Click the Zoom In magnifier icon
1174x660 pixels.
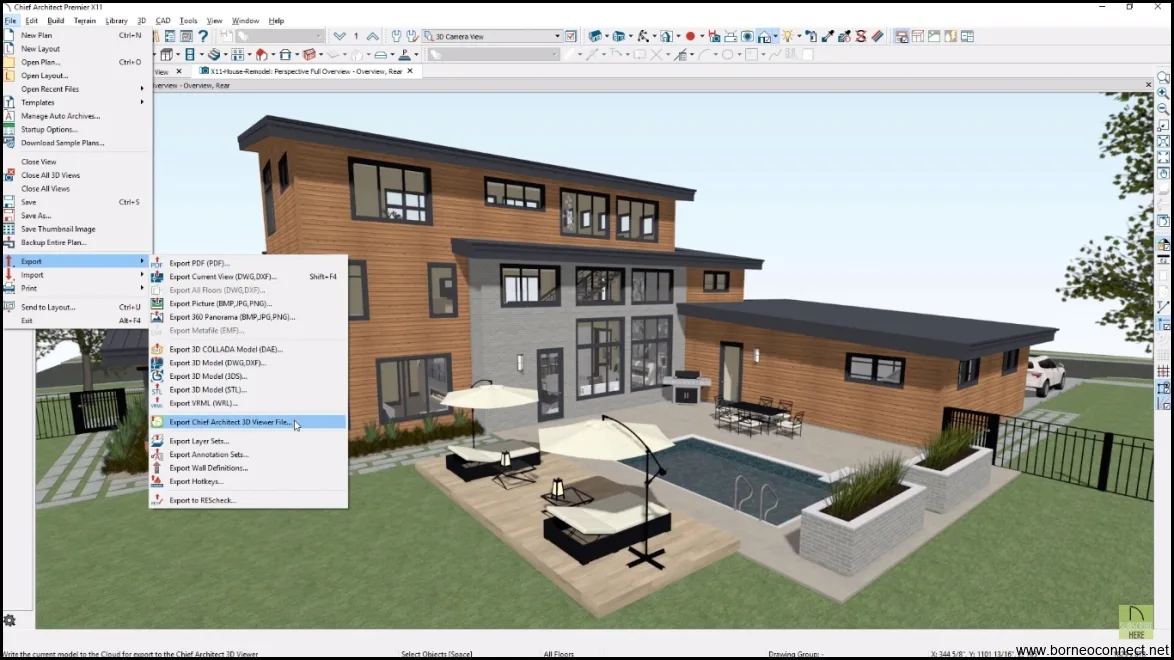1163,92
